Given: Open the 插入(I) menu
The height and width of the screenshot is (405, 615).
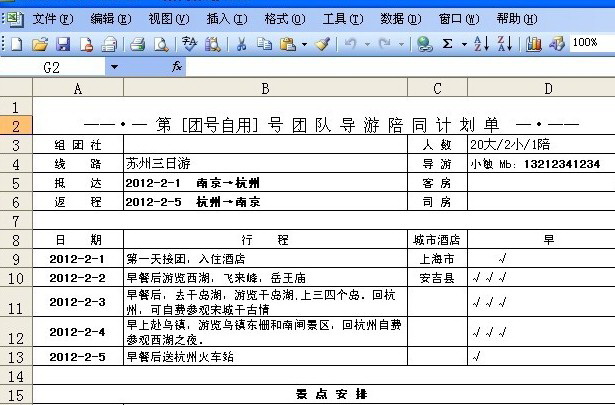Looking at the screenshot, I should (x=227, y=19).
